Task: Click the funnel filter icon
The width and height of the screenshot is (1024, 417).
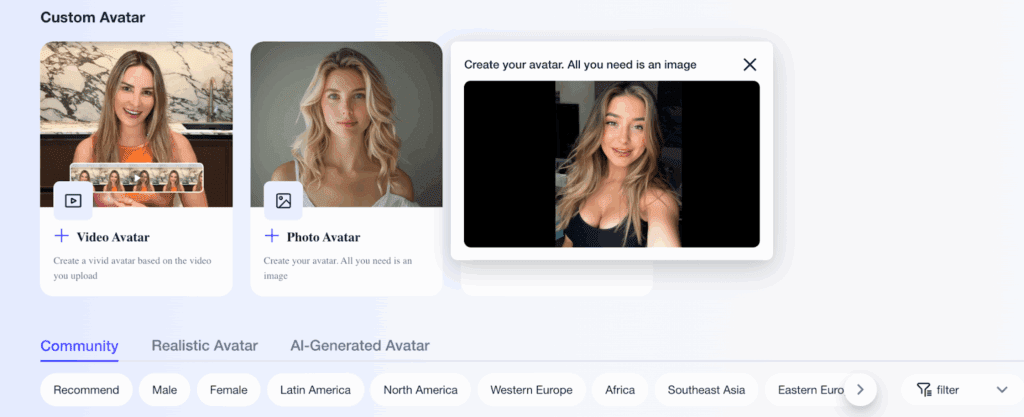Action: [923, 390]
